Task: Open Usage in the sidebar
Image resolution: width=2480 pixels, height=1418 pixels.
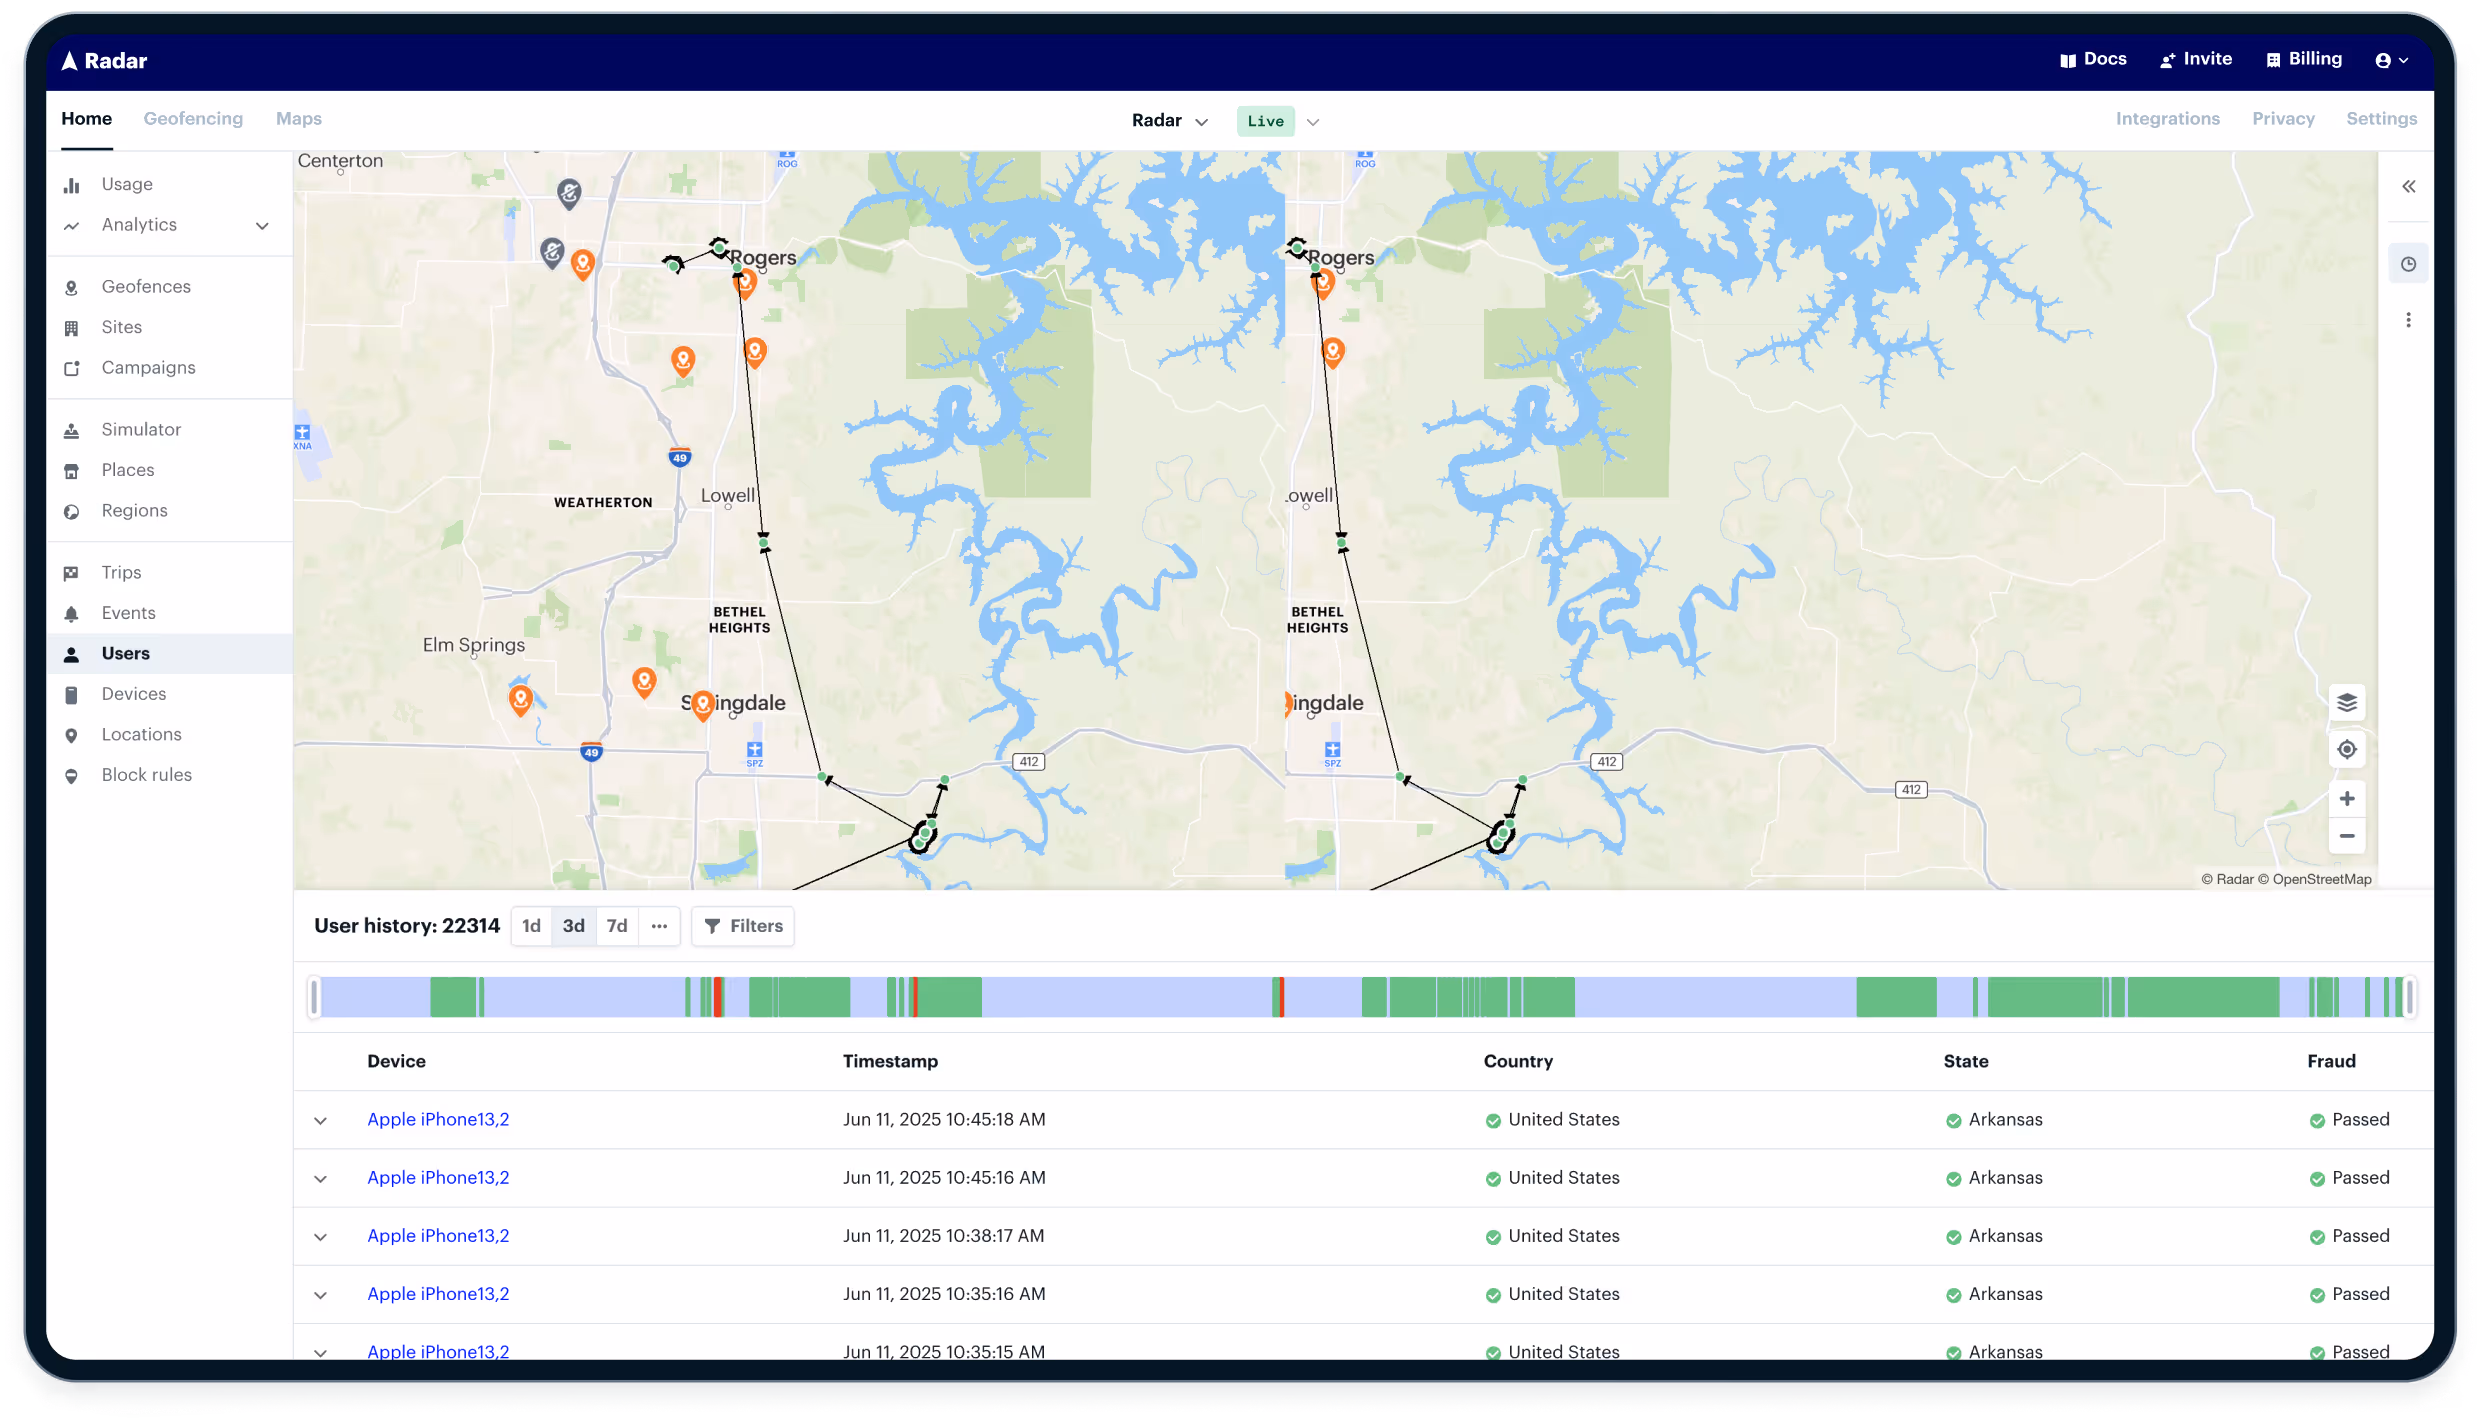Action: click(126, 184)
